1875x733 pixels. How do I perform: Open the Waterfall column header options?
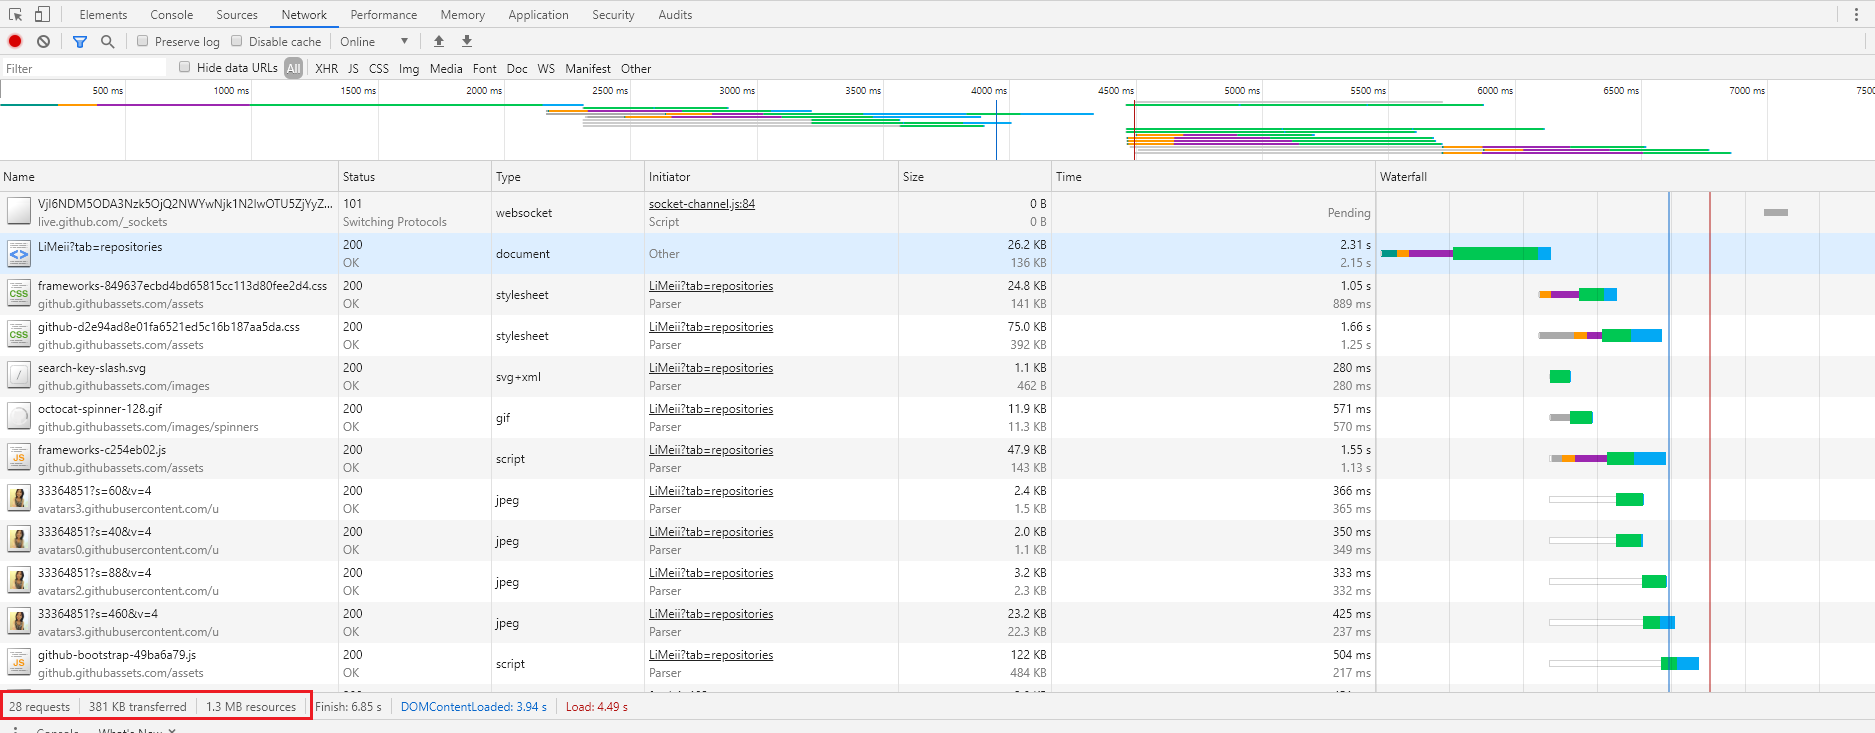[x=1625, y=176]
